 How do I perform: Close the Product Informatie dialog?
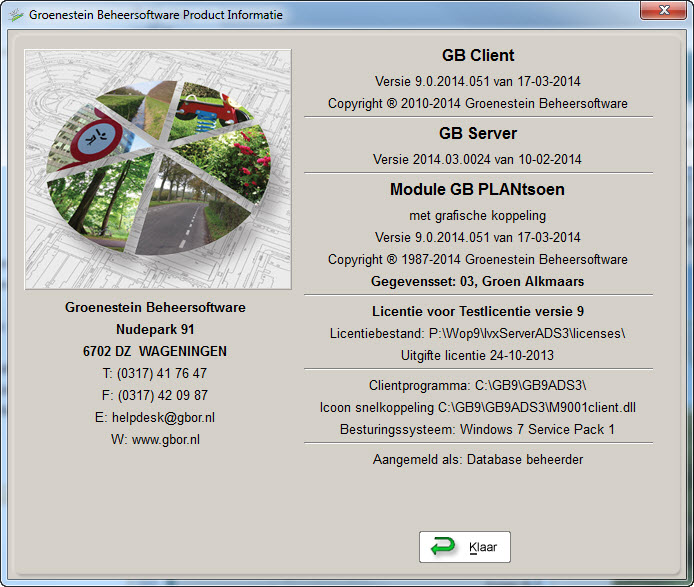(x=660, y=14)
